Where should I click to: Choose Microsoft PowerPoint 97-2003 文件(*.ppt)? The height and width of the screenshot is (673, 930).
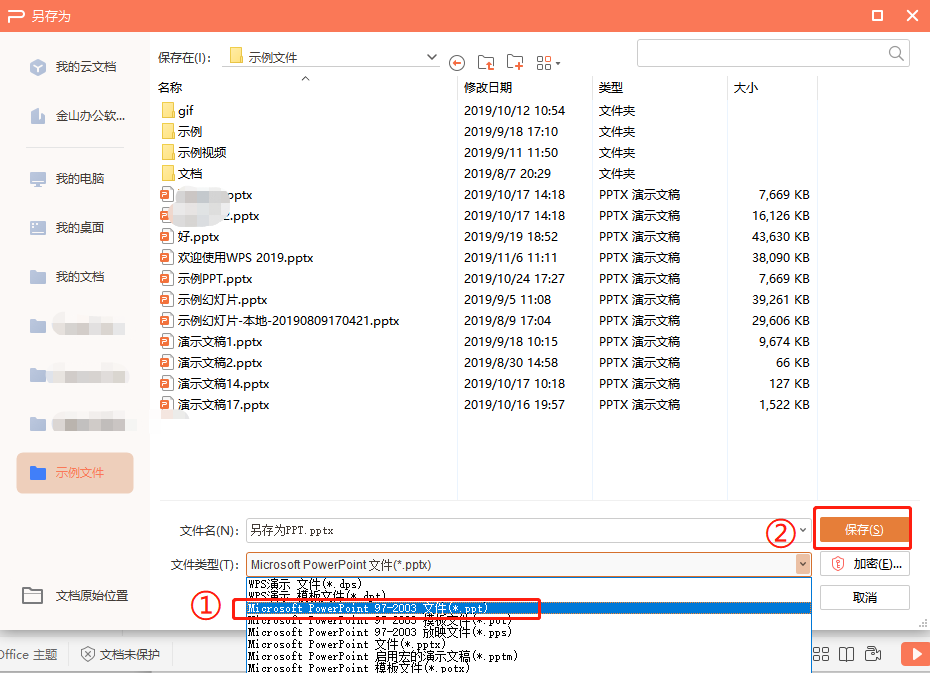[x=528, y=608]
